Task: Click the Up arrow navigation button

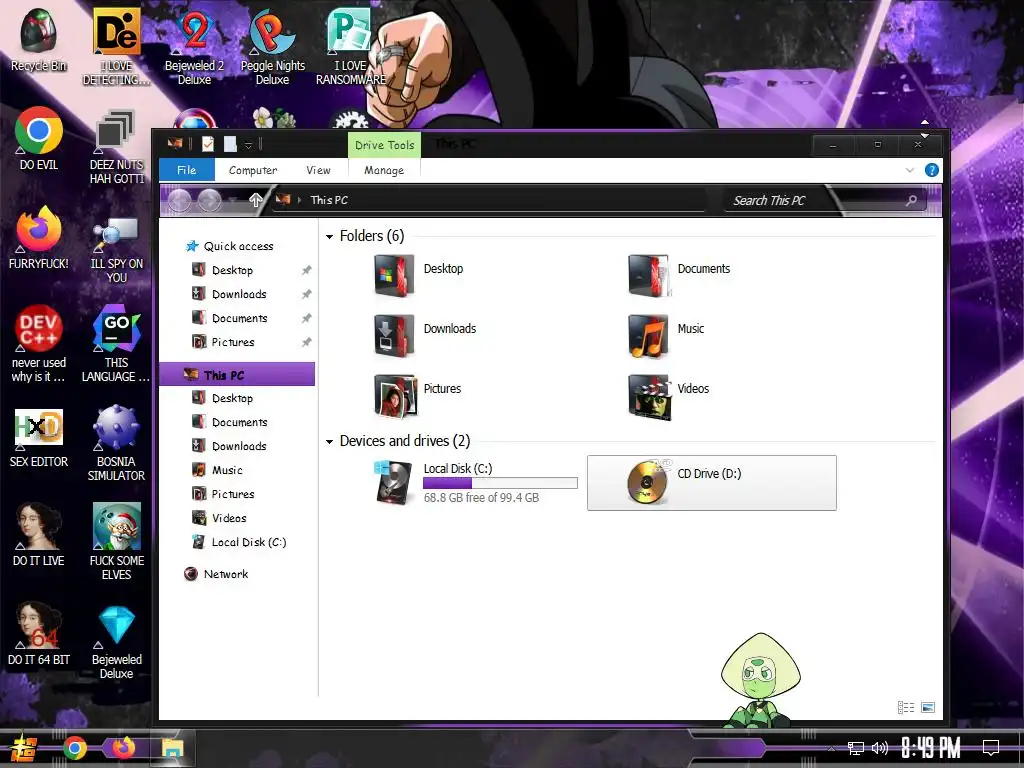Action: point(255,200)
